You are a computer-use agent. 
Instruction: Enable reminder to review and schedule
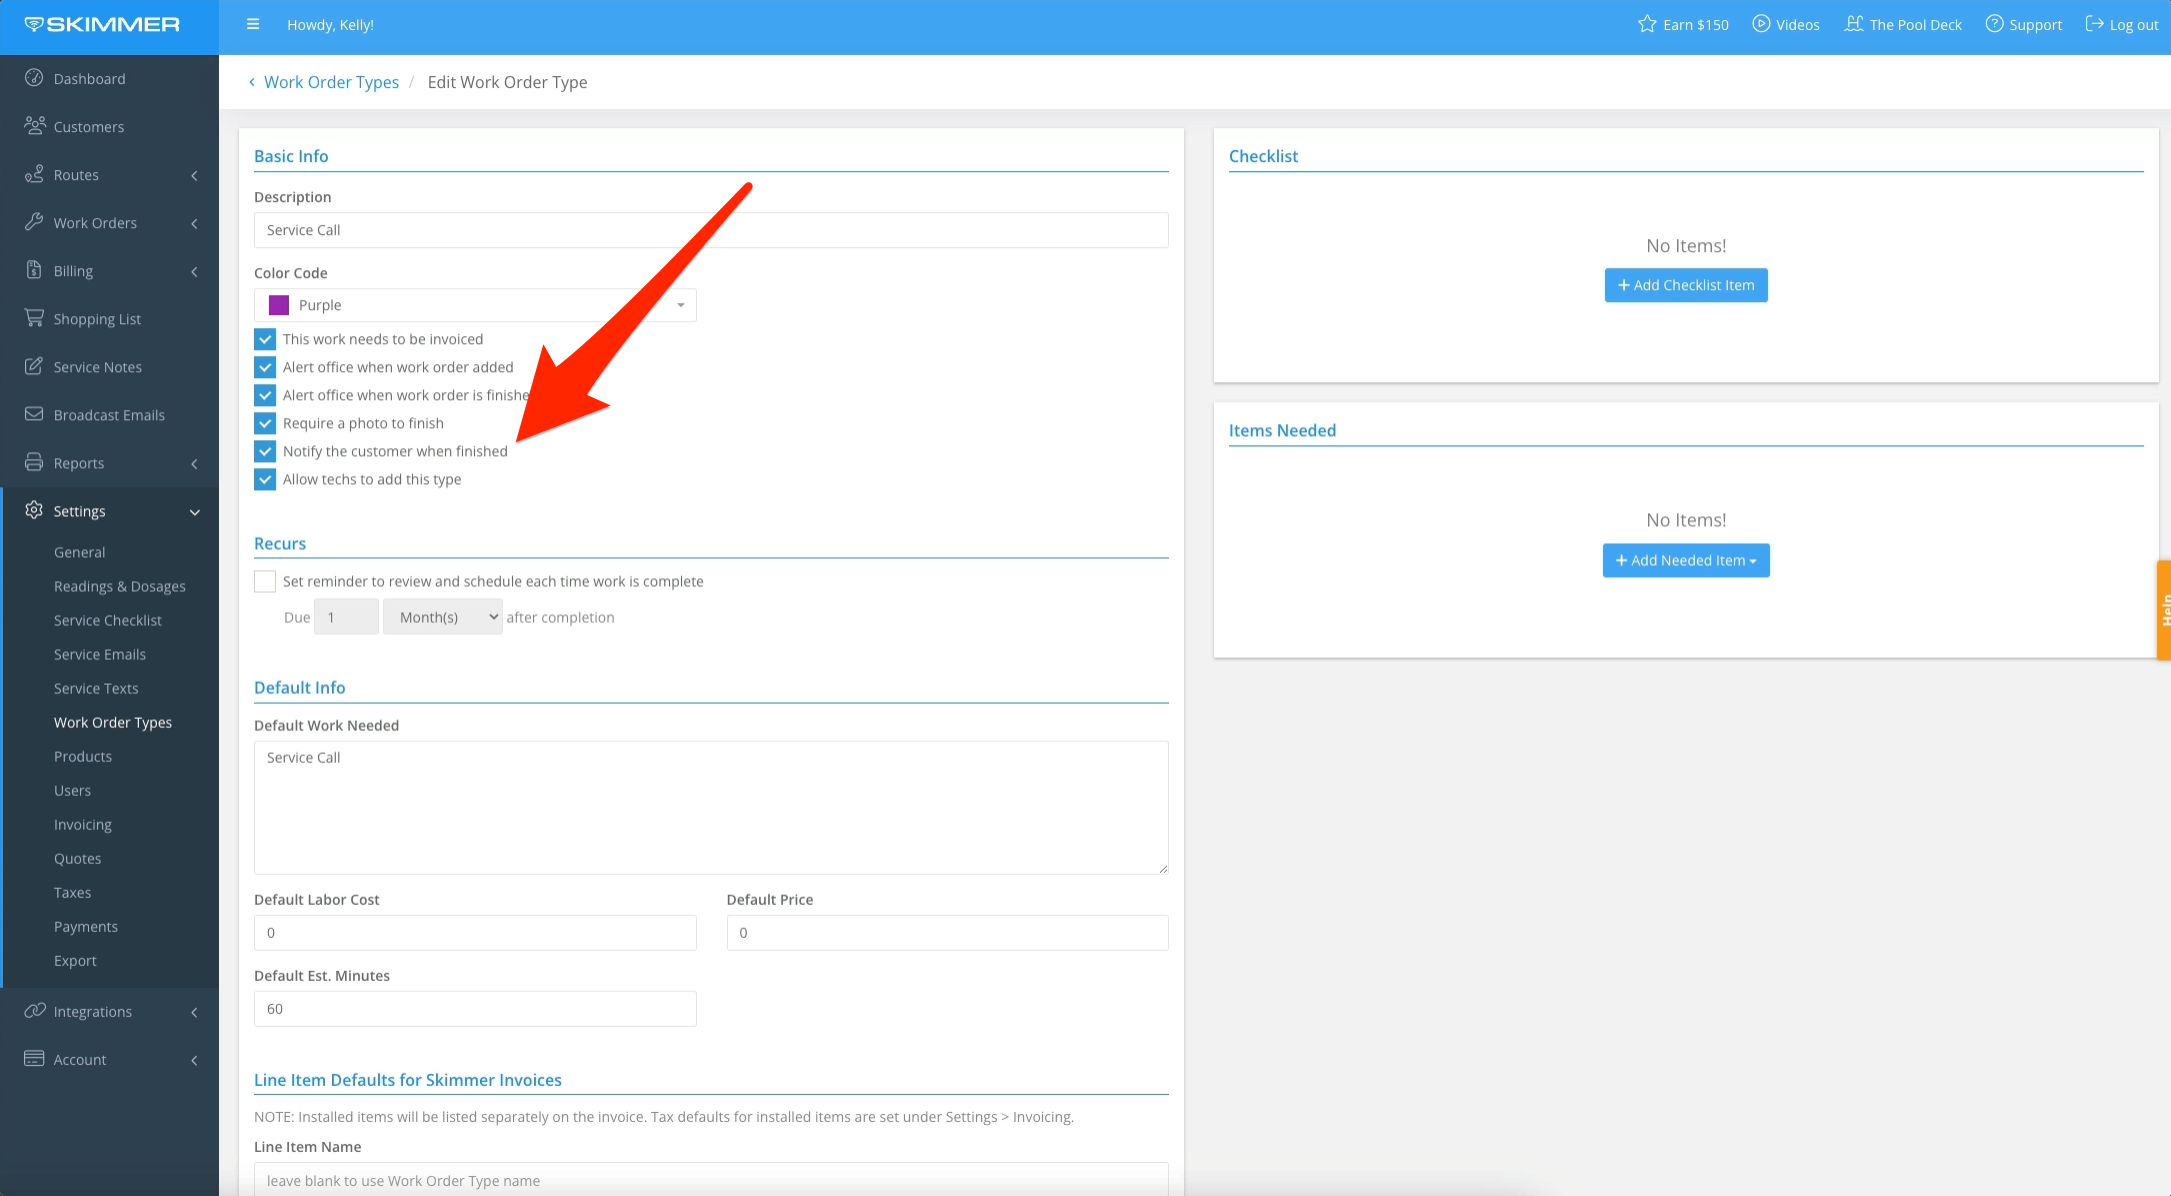264,581
